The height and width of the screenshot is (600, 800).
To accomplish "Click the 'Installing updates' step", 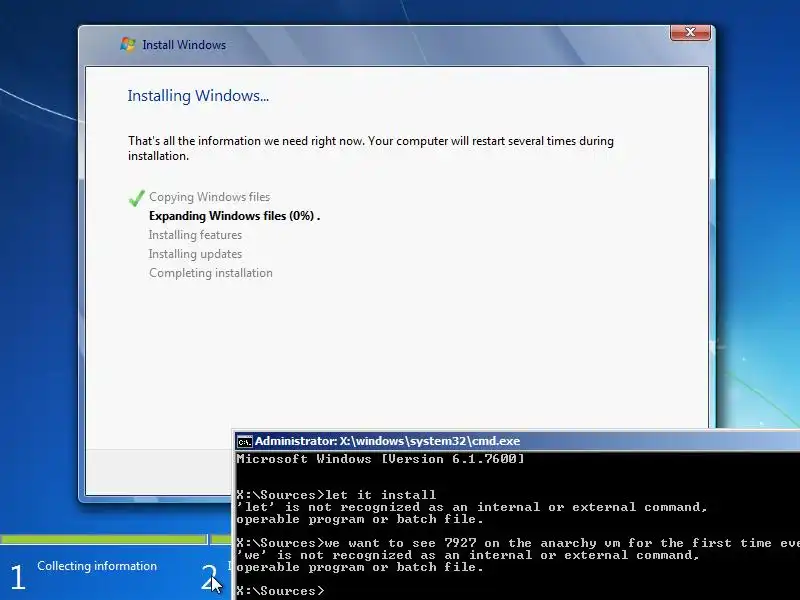I will point(195,254).
